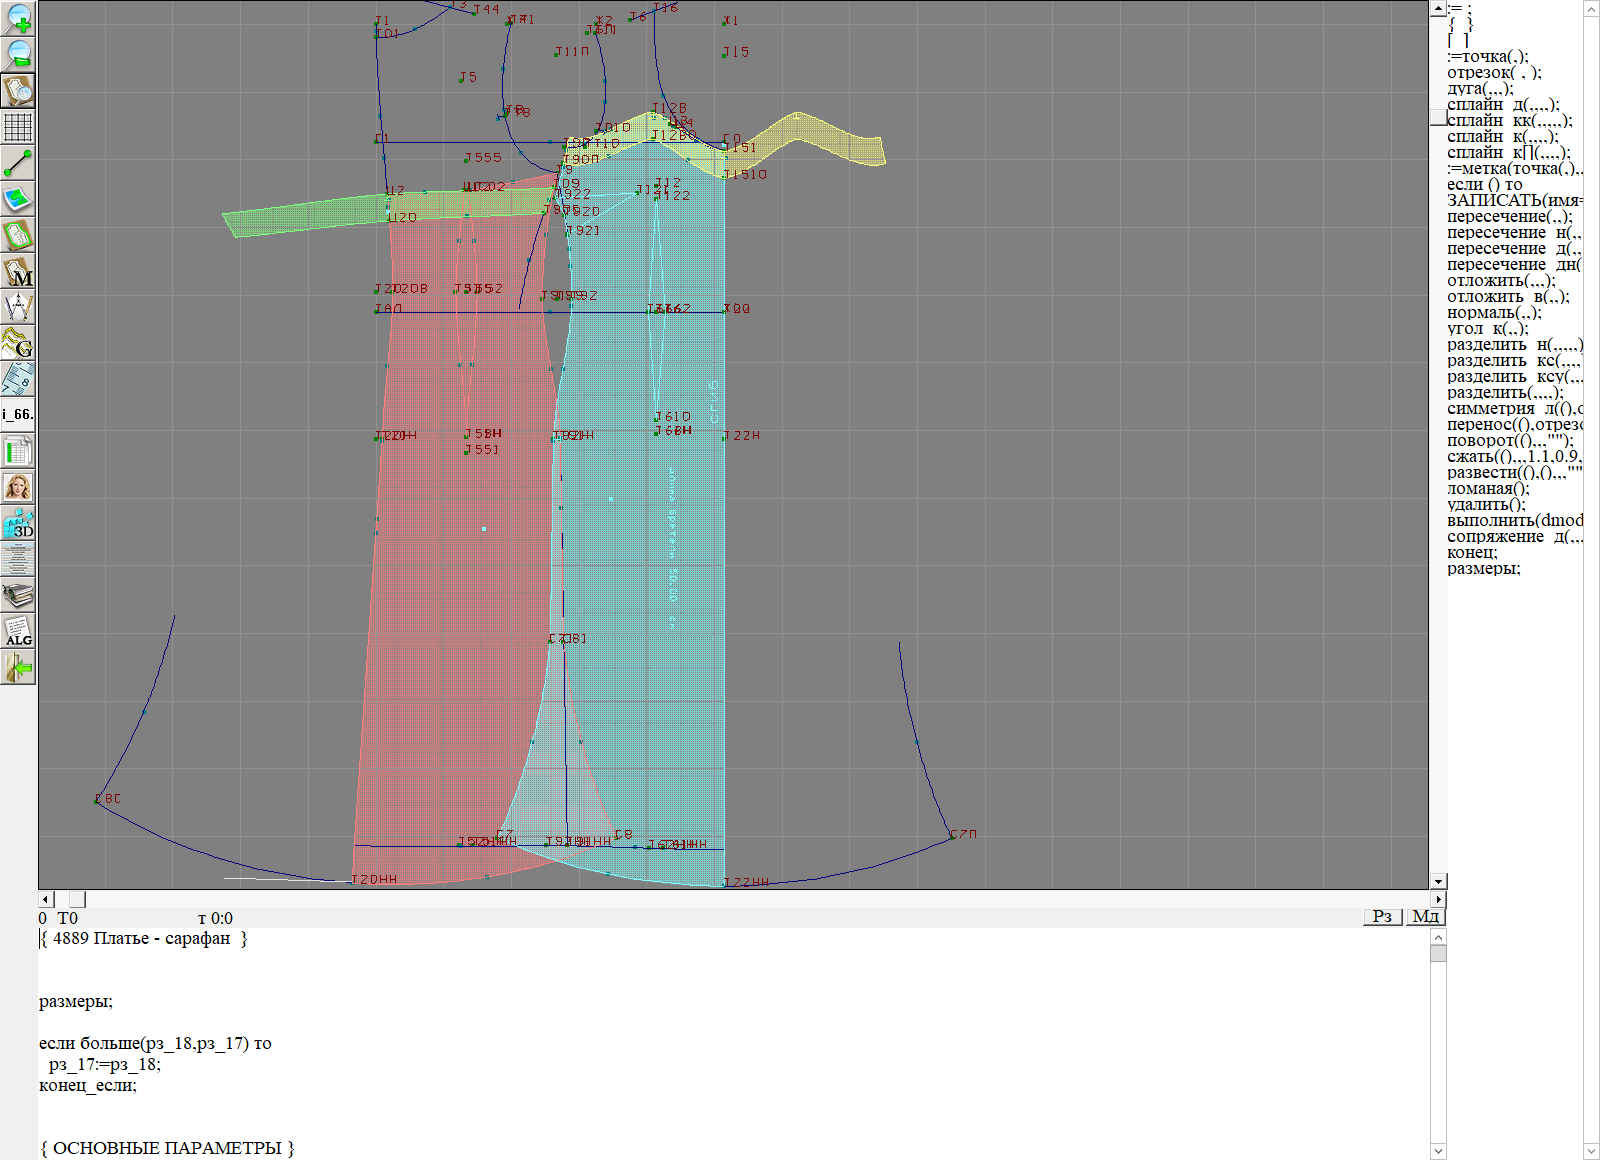Viewport: 1600px width, 1160px height.
Task: Open the ALG algorithm document icon
Action: click(x=18, y=631)
